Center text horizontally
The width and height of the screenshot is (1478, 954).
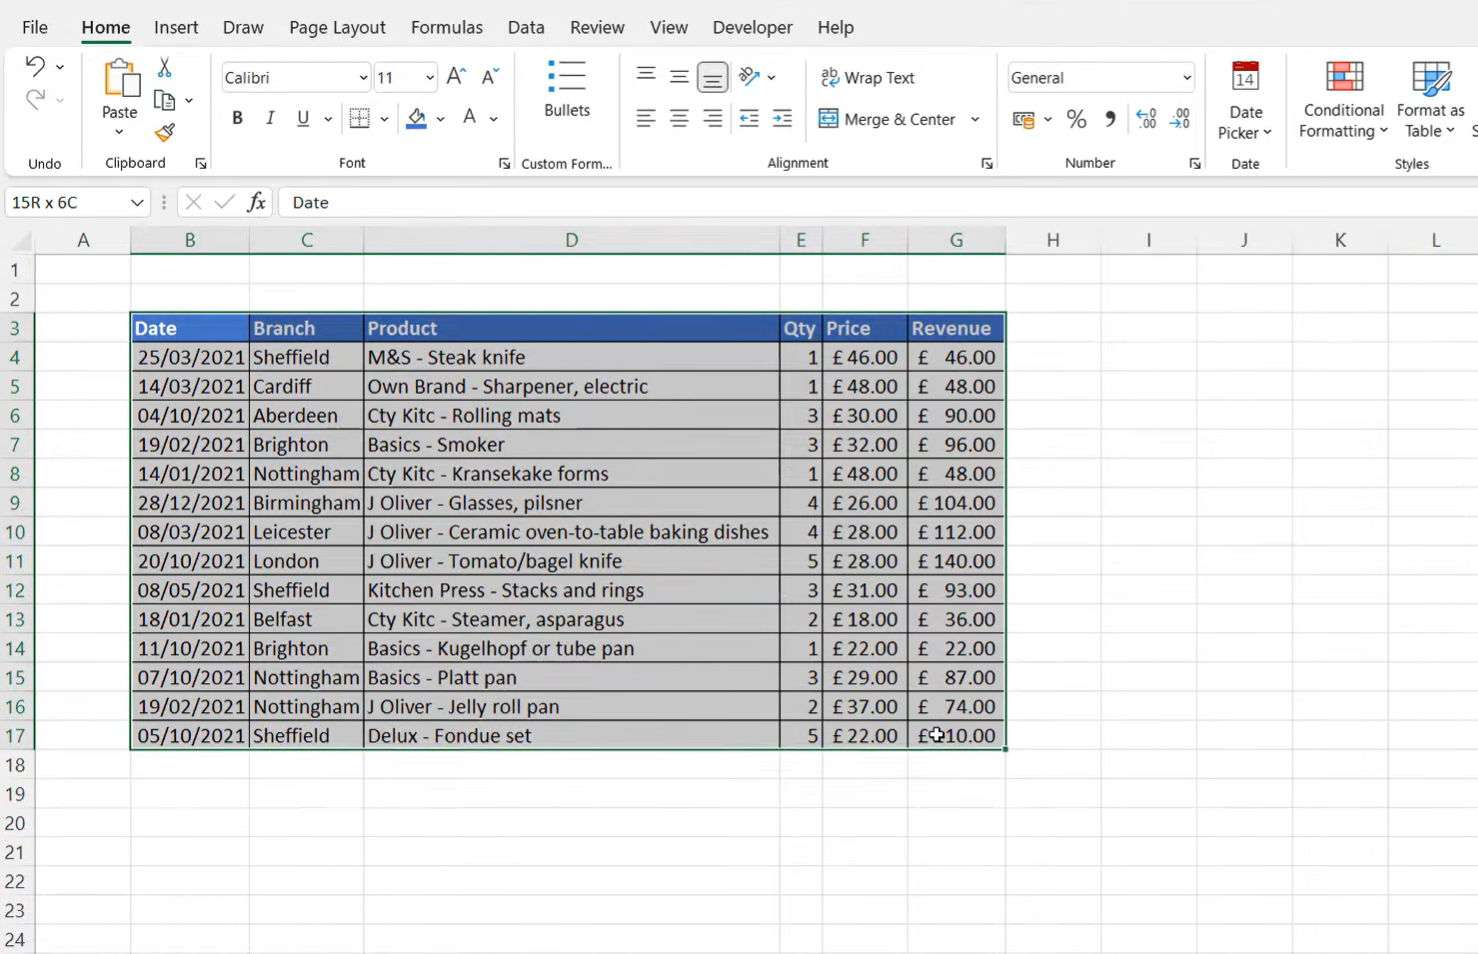tap(679, 118)
